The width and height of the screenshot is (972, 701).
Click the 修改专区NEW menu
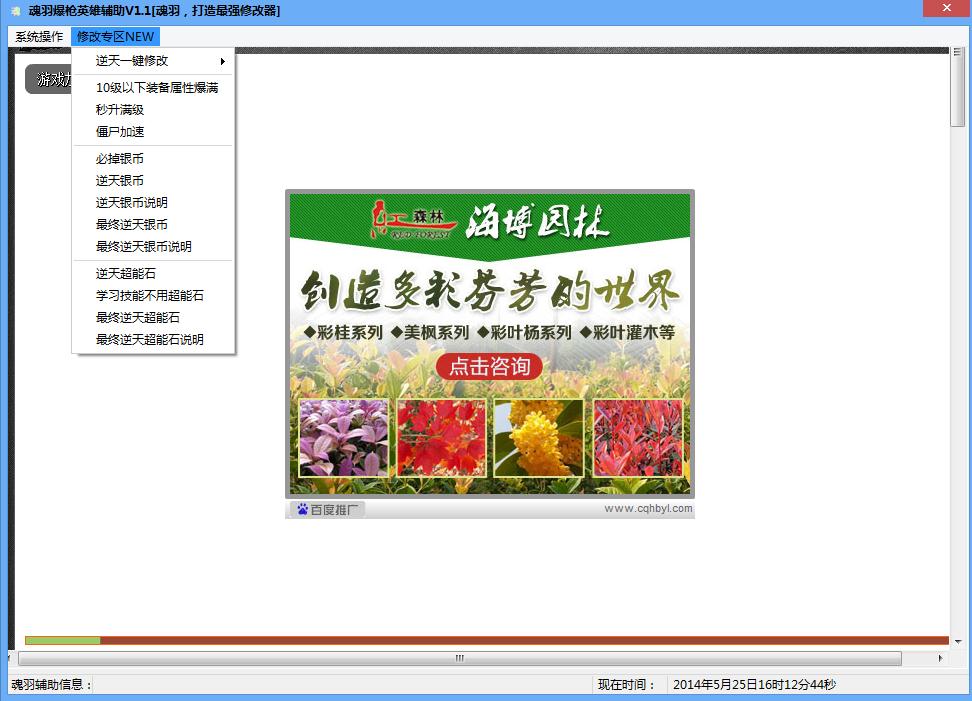115,37
